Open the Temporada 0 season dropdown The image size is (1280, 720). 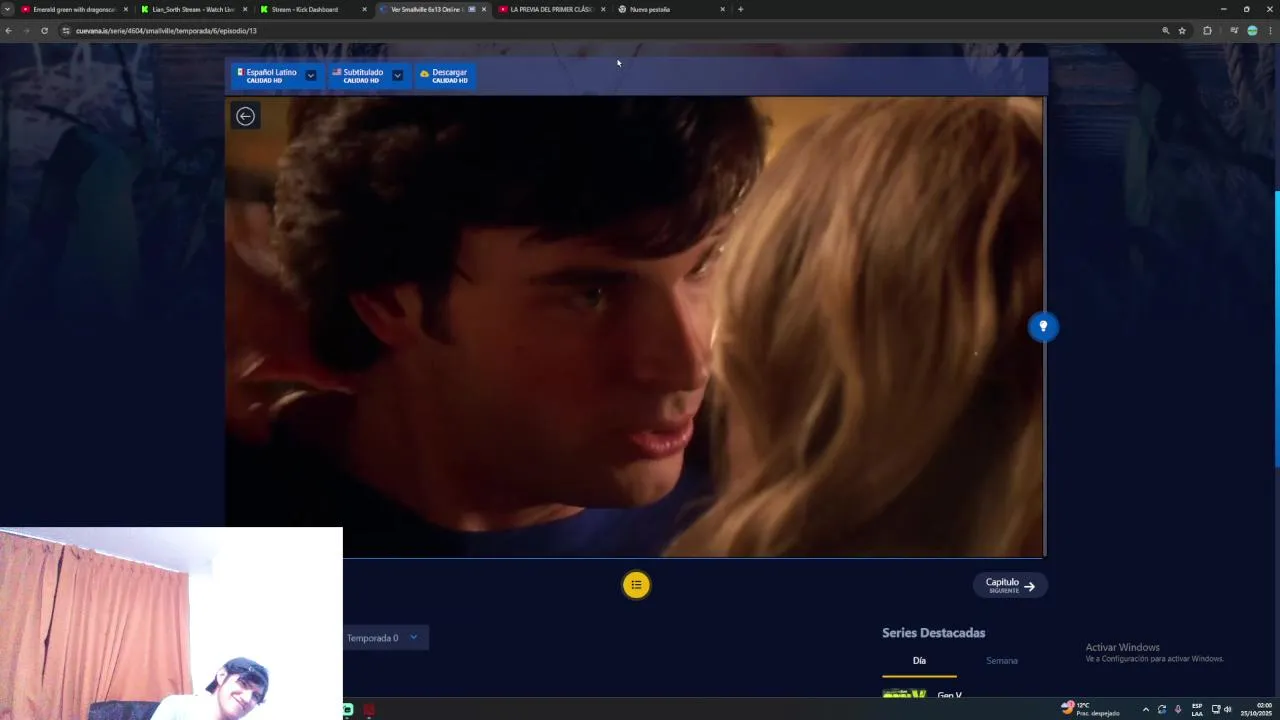386,638
